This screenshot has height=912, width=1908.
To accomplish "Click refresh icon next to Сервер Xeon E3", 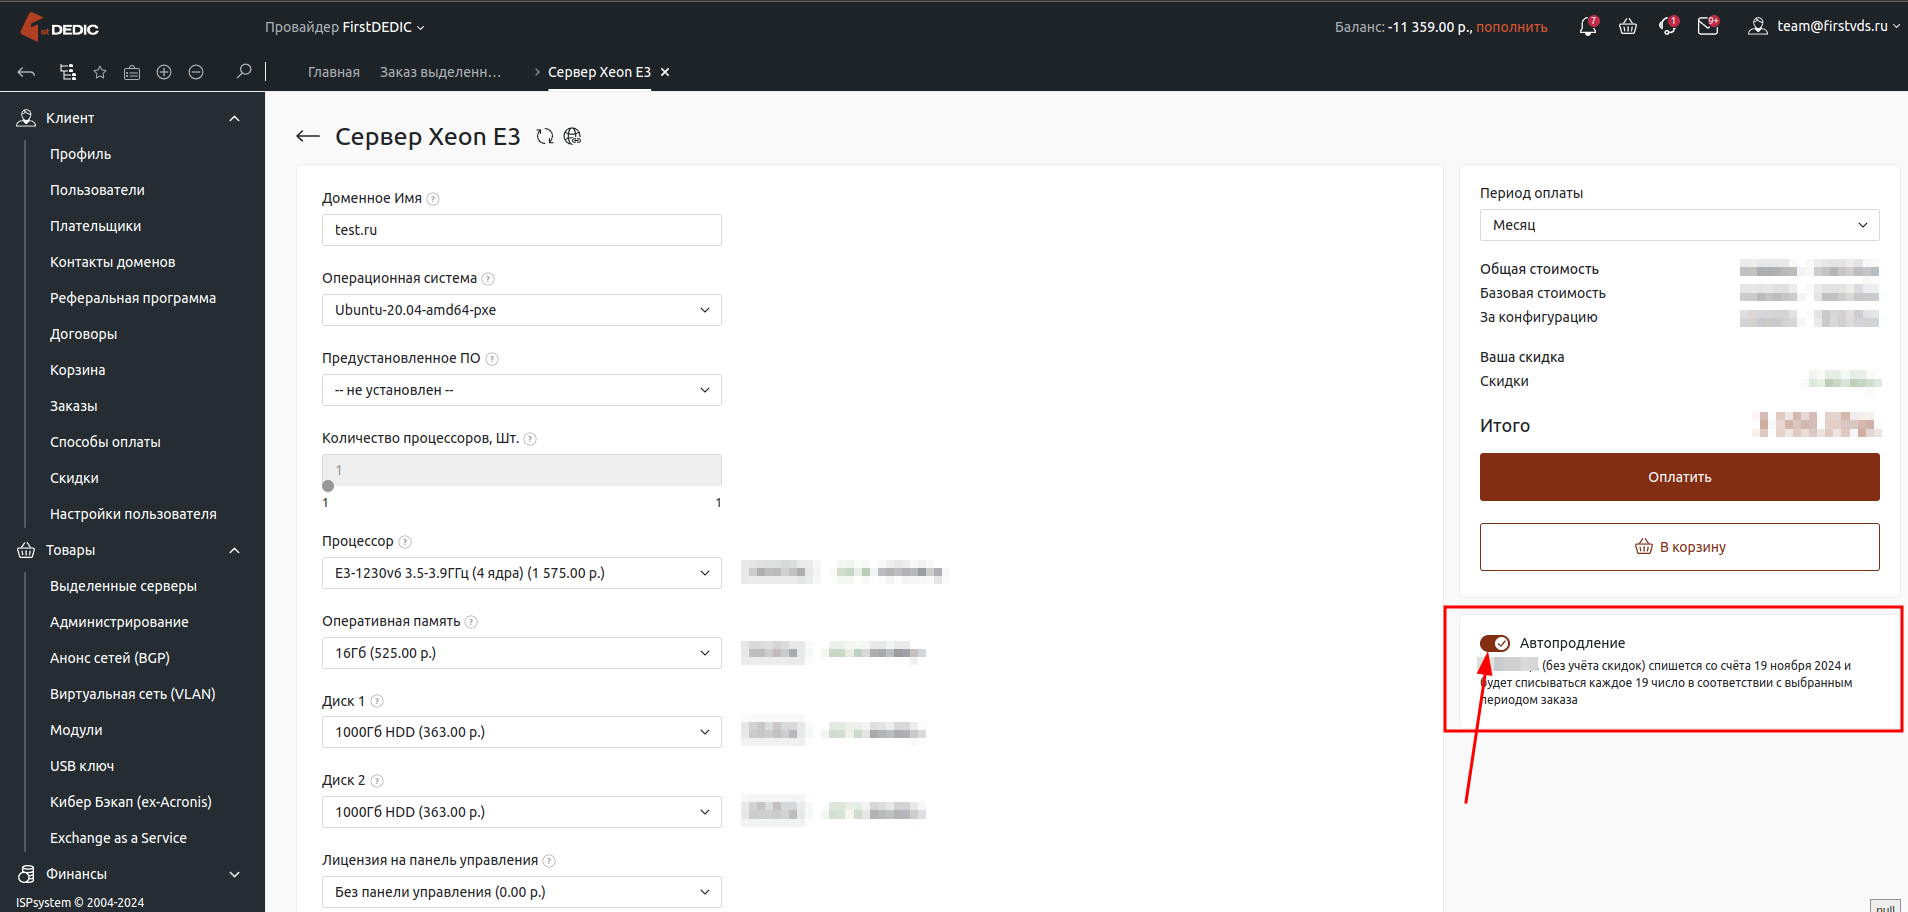I will pyautogui.click(x=545, y=137).
